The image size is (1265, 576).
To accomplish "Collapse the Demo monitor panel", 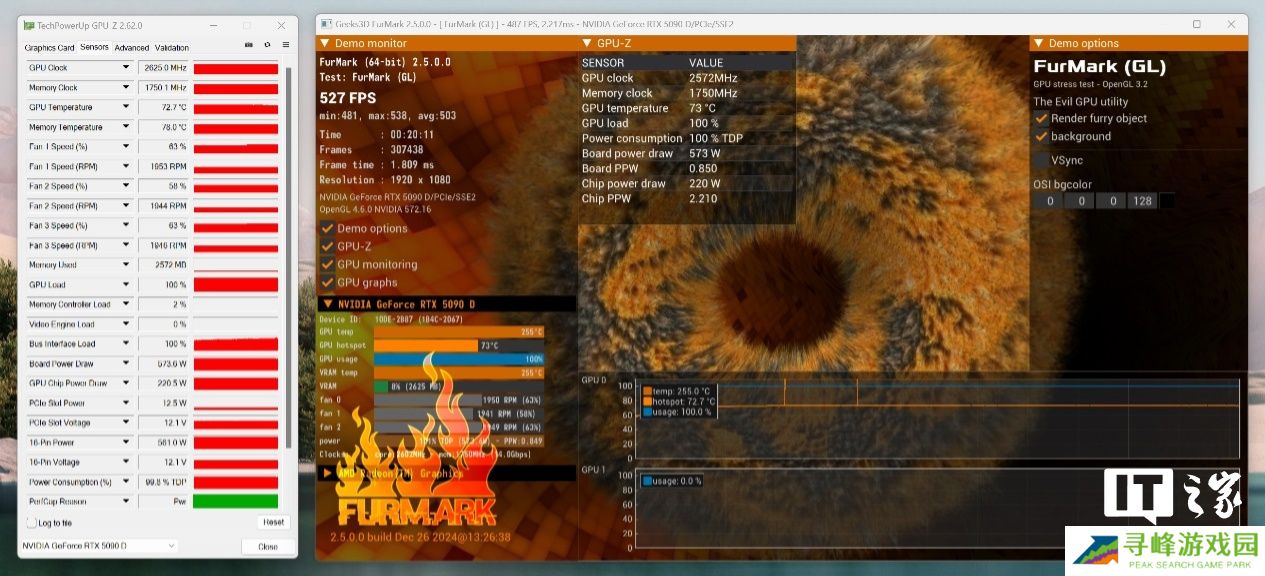I will tap(324, 43).
